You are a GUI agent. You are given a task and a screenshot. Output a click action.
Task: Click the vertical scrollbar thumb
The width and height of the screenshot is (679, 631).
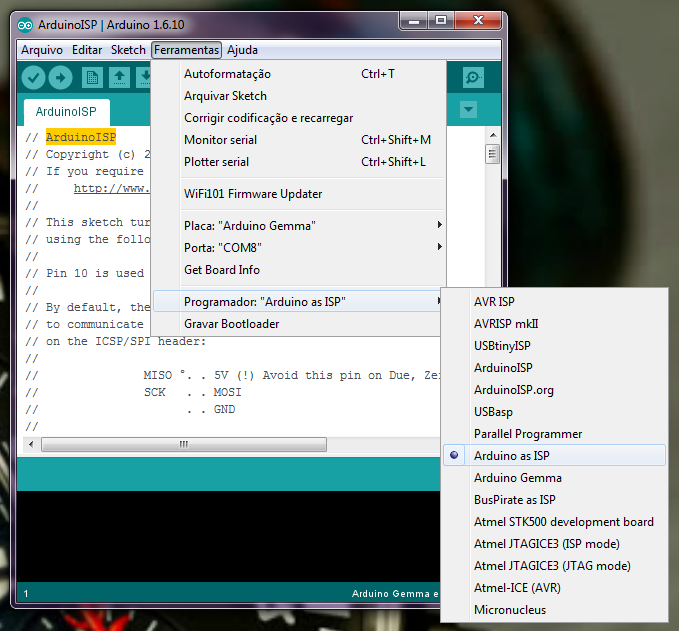click(x=492, y=154)
